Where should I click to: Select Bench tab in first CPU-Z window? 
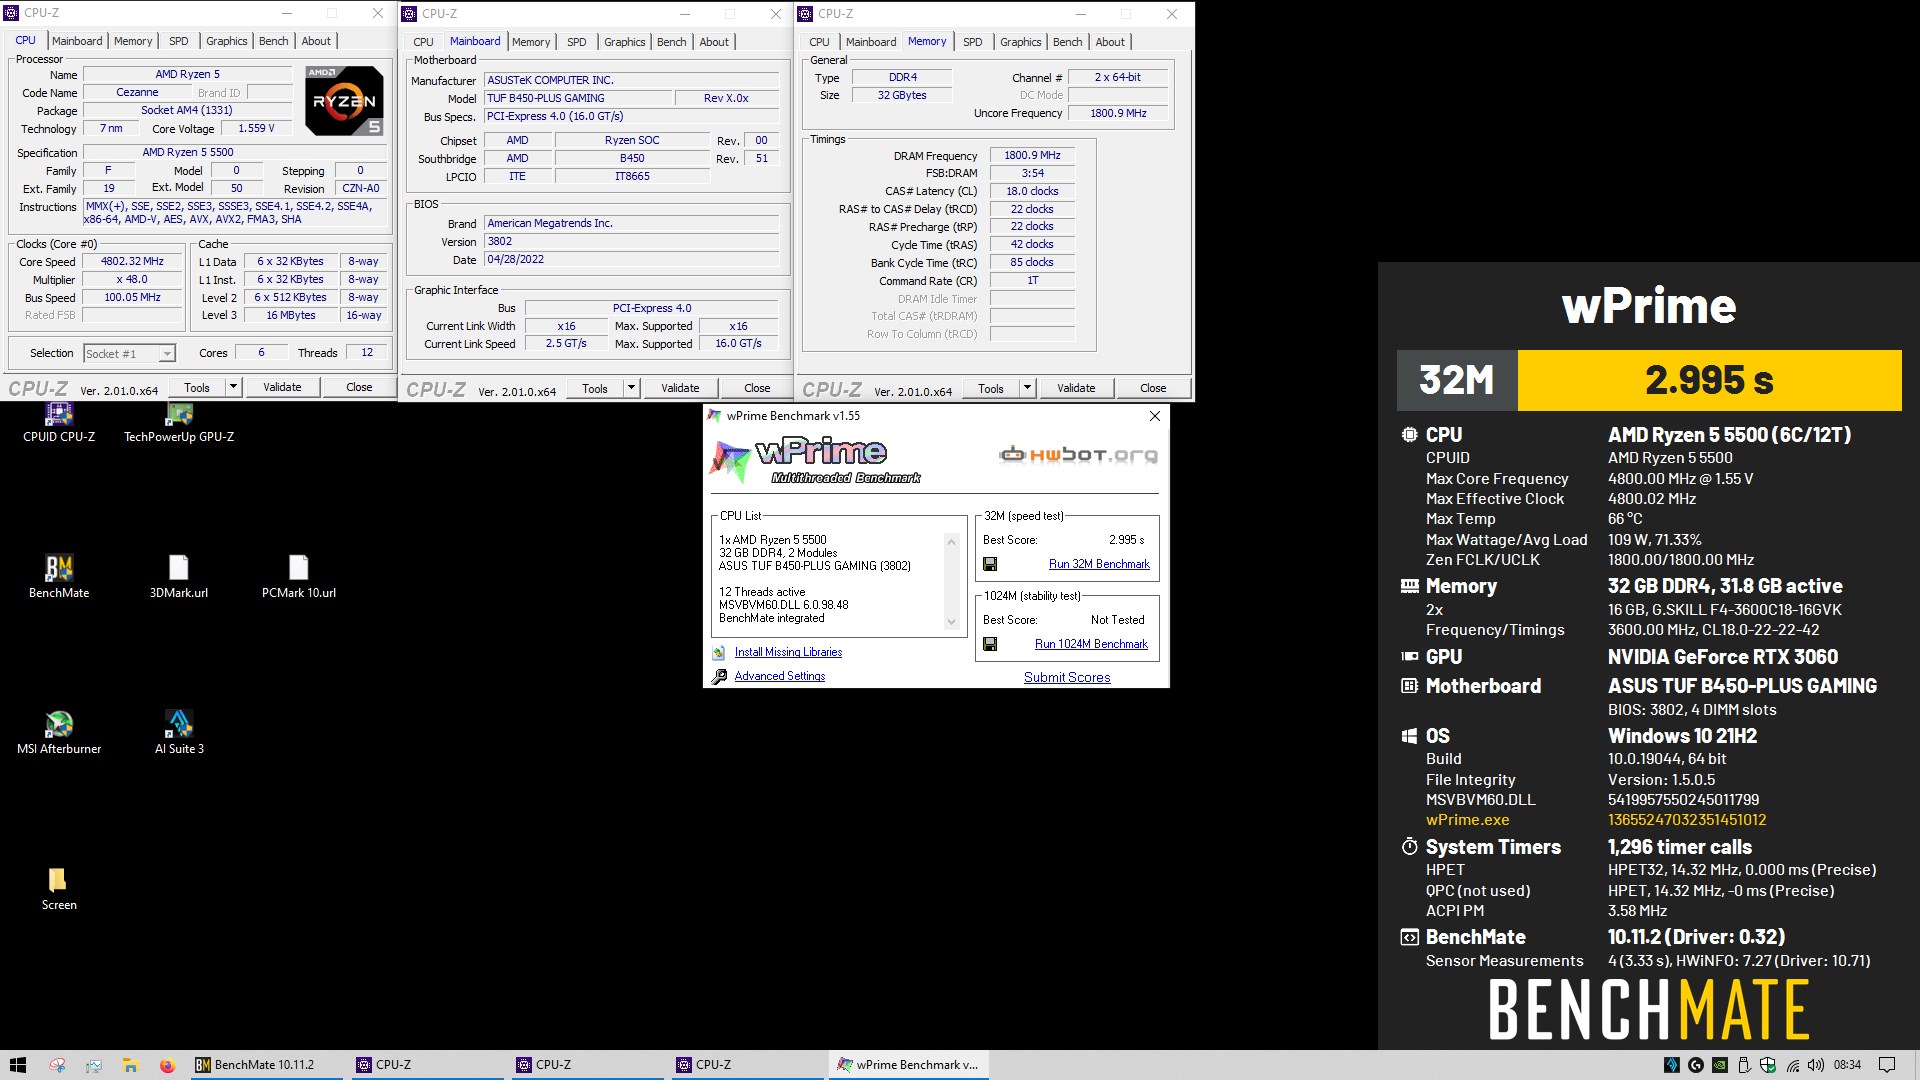273,41
